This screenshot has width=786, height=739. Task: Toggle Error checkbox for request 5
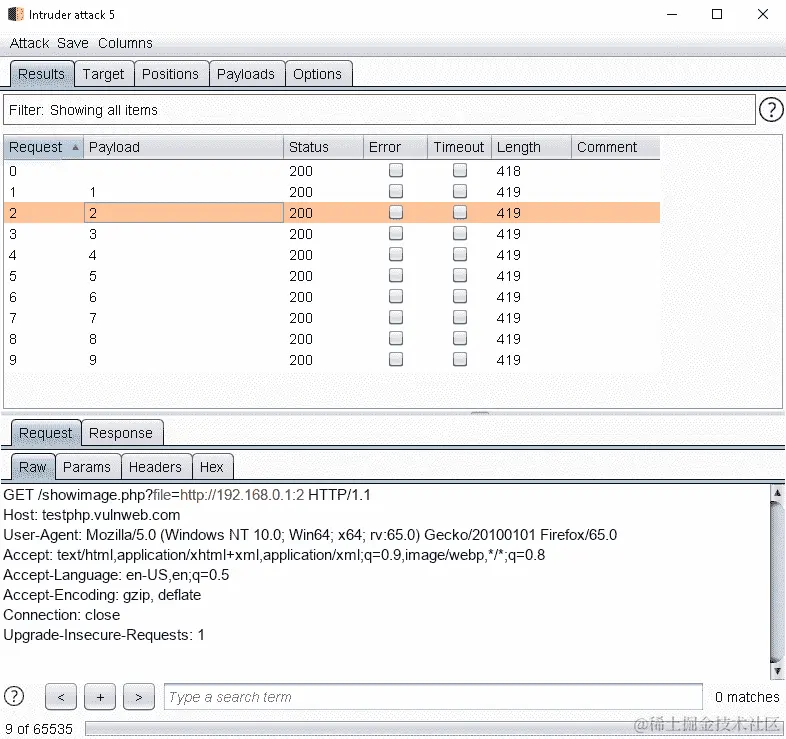(396, 276)
